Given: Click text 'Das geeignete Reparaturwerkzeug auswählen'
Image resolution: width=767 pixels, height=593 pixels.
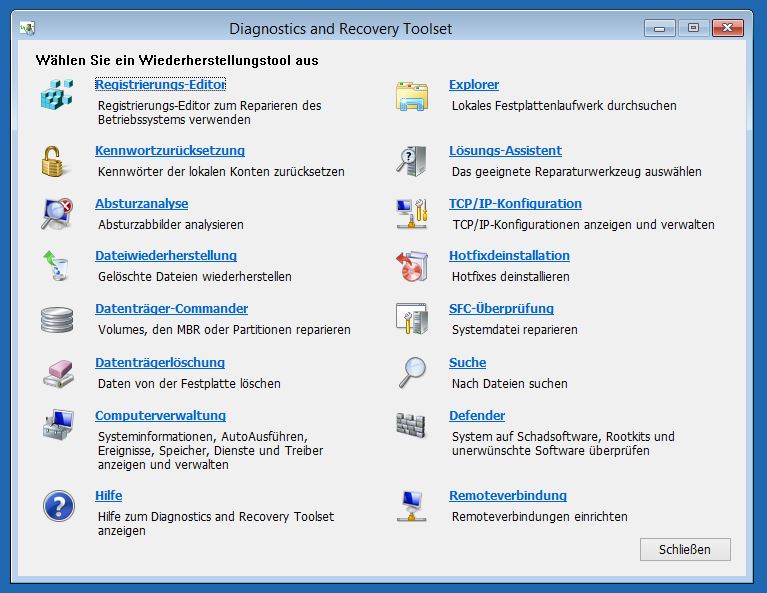Looking at the screenshot, I should tap(577, 172).
